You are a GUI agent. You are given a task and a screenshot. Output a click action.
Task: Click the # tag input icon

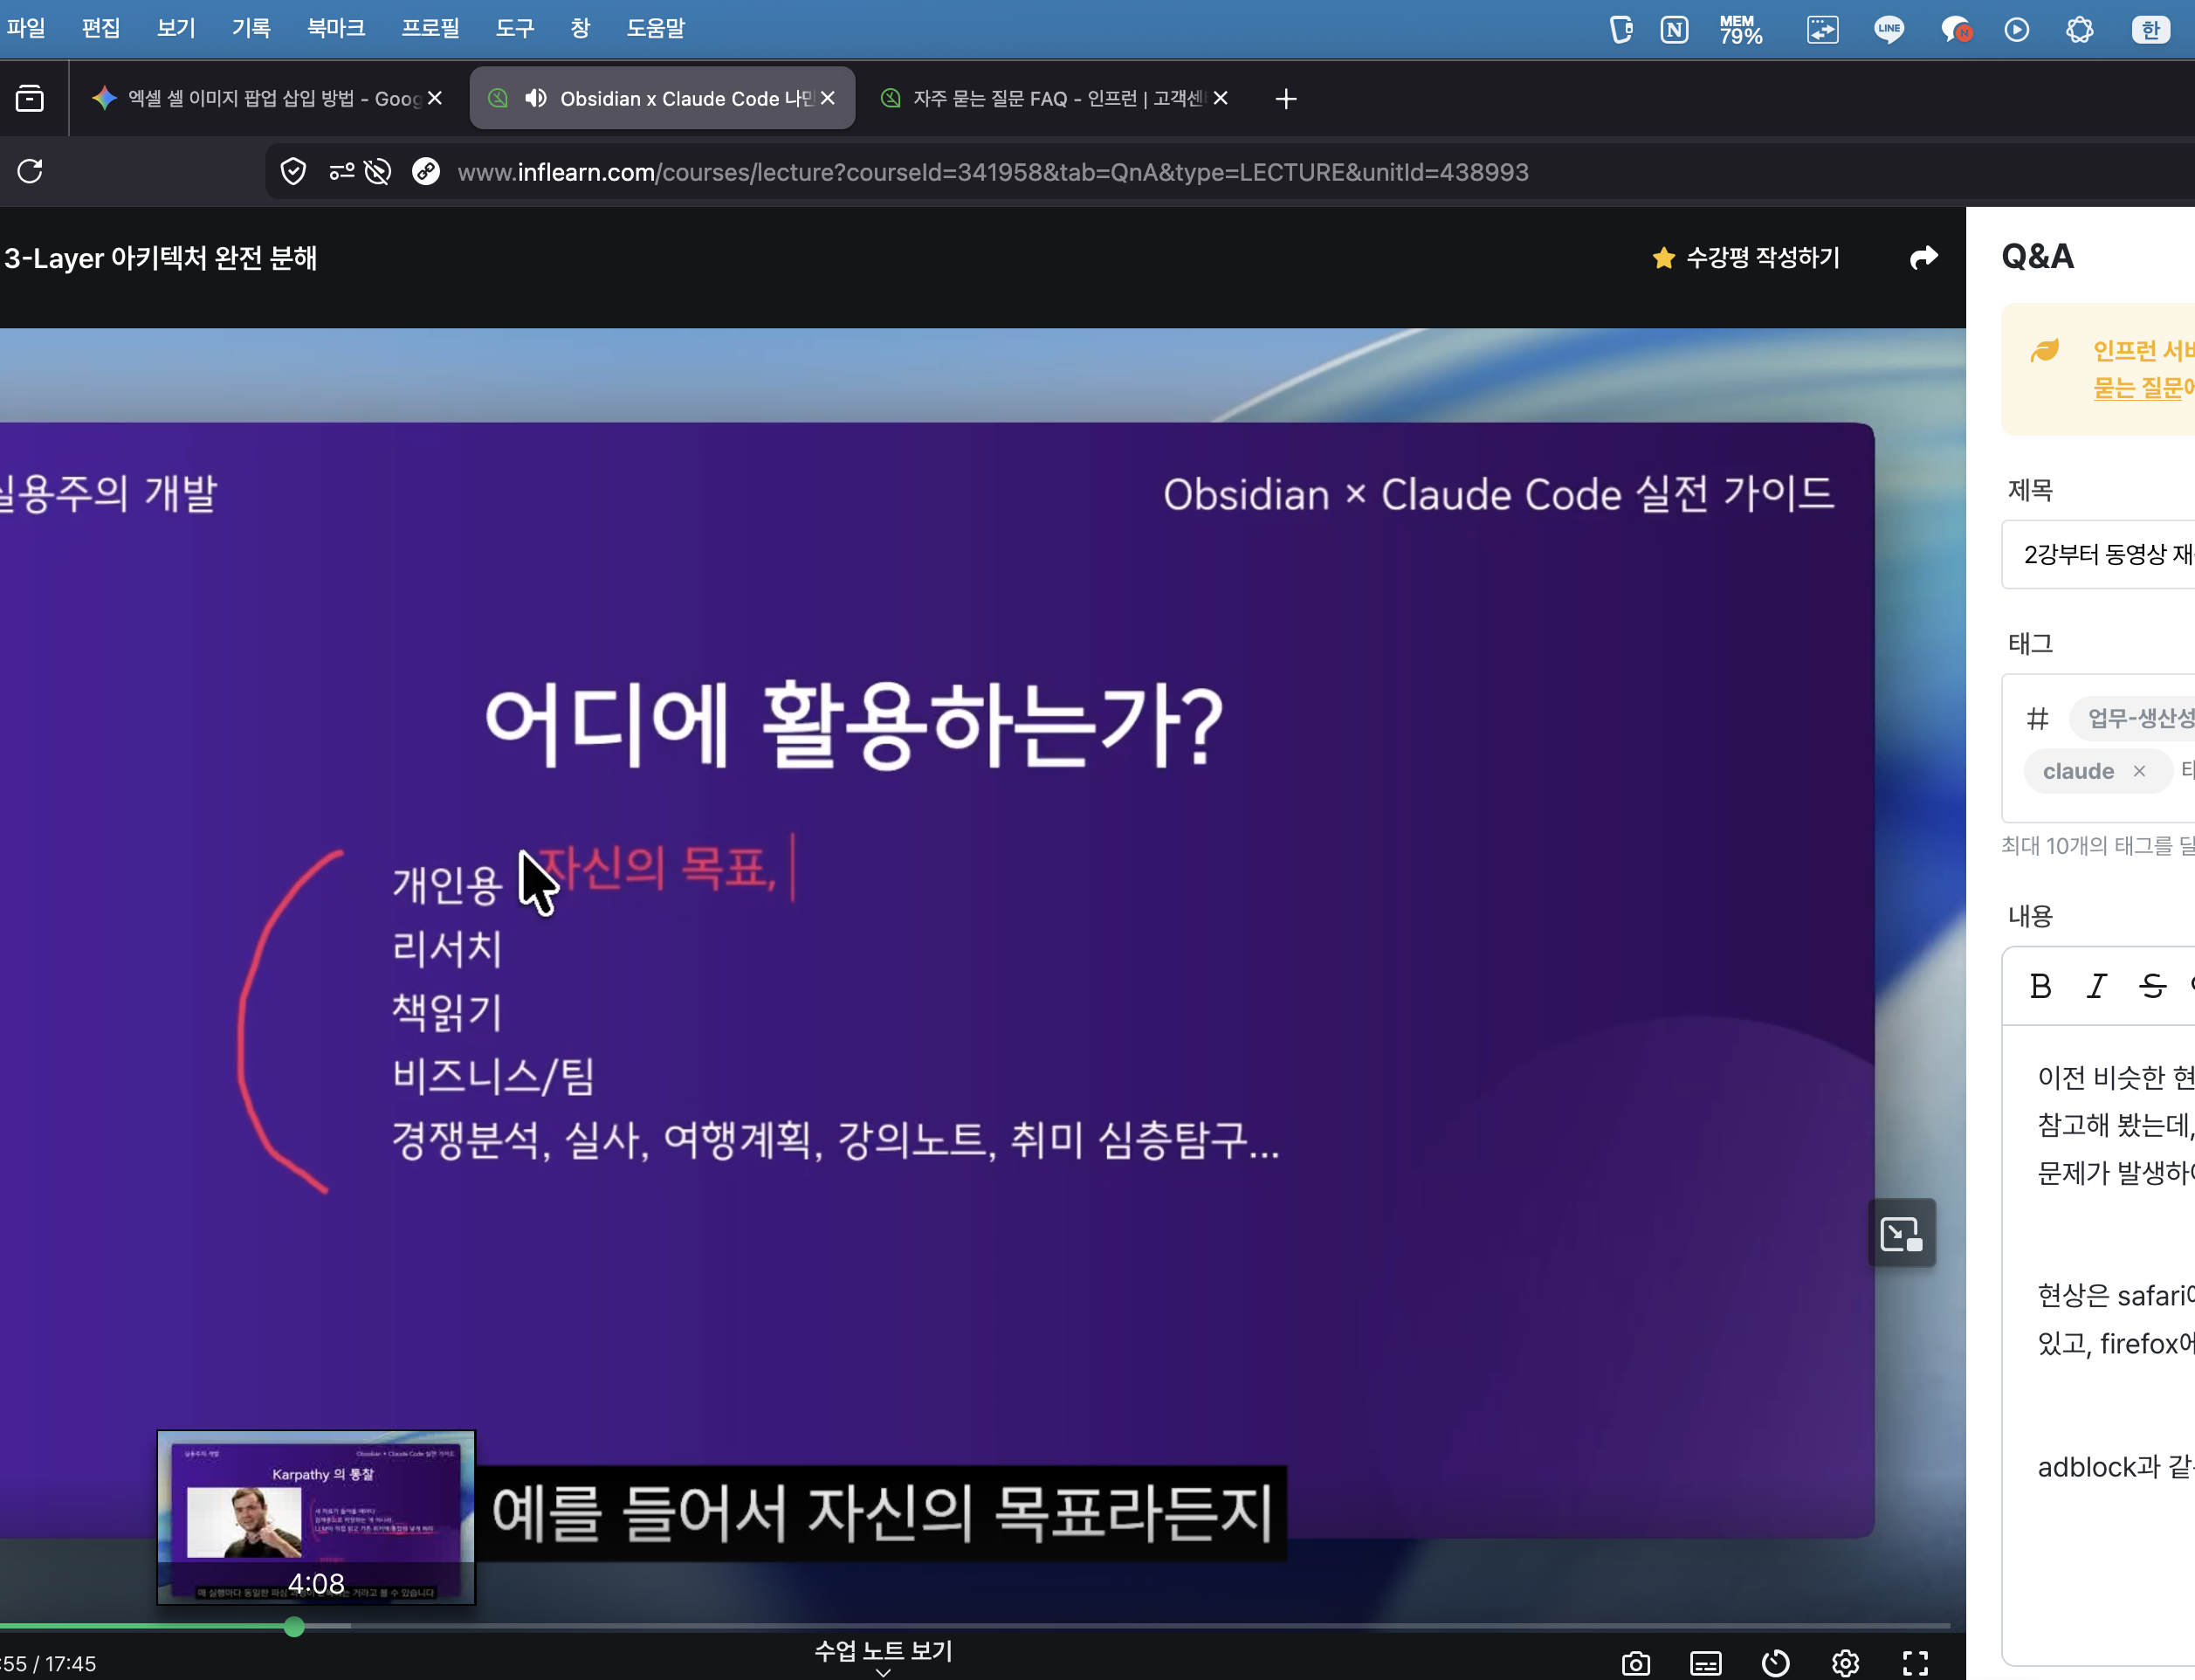pos(2037,718)
